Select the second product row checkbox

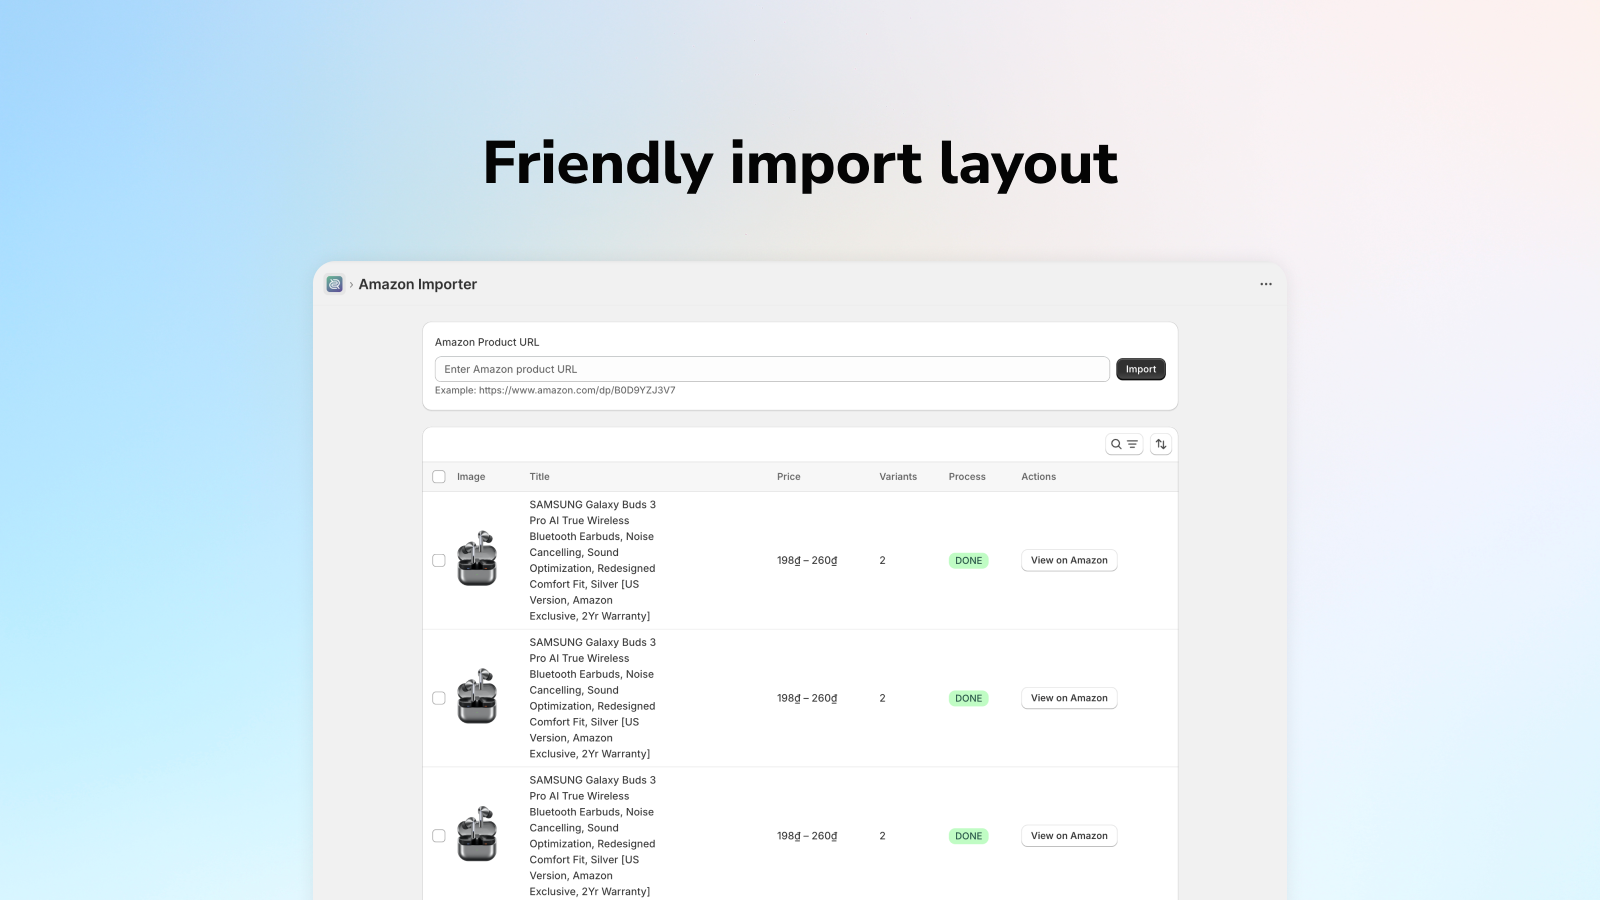[438, 698]
